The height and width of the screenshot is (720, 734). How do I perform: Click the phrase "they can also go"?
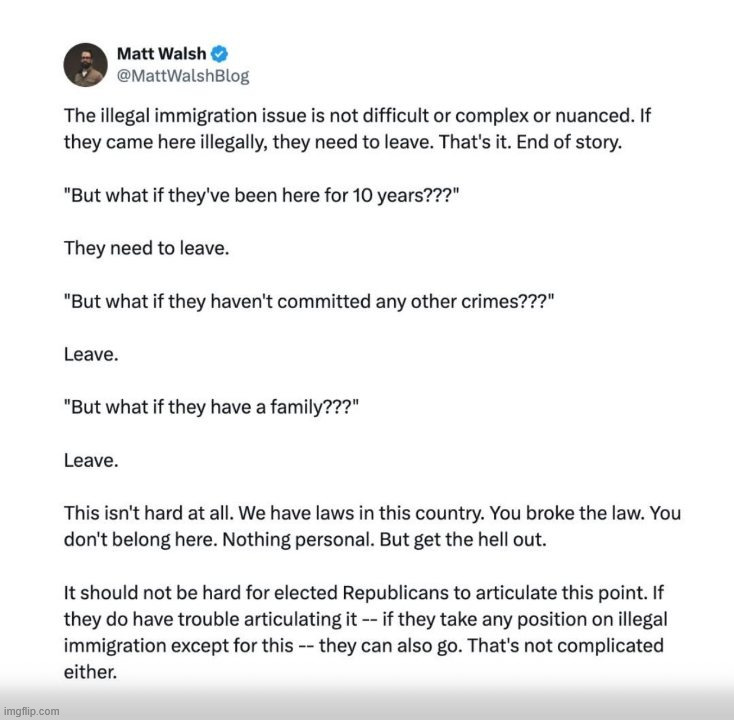(x=423, y=646)
